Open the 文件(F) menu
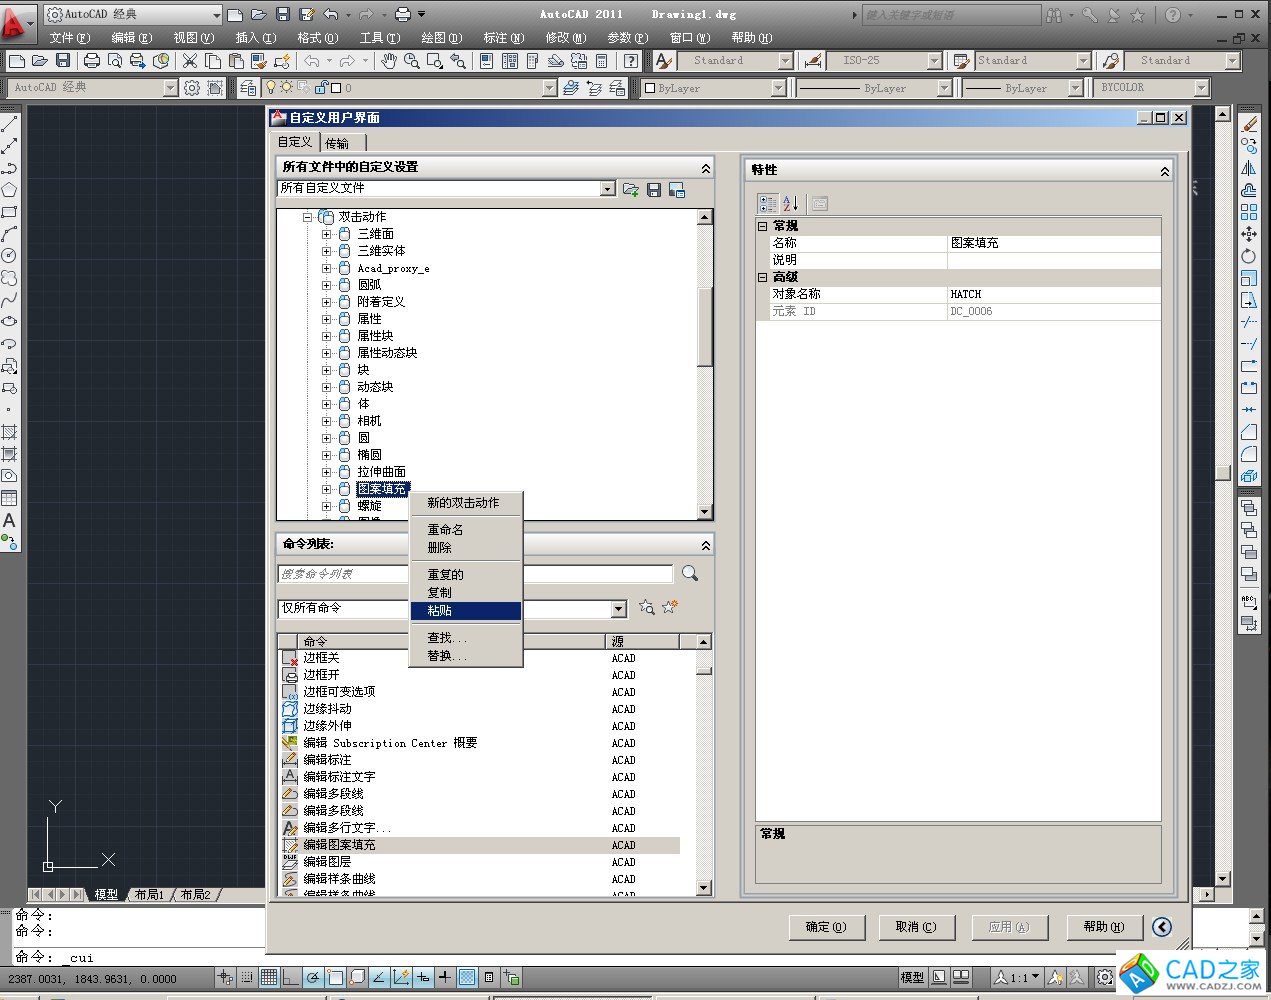 tap(70, 37)
